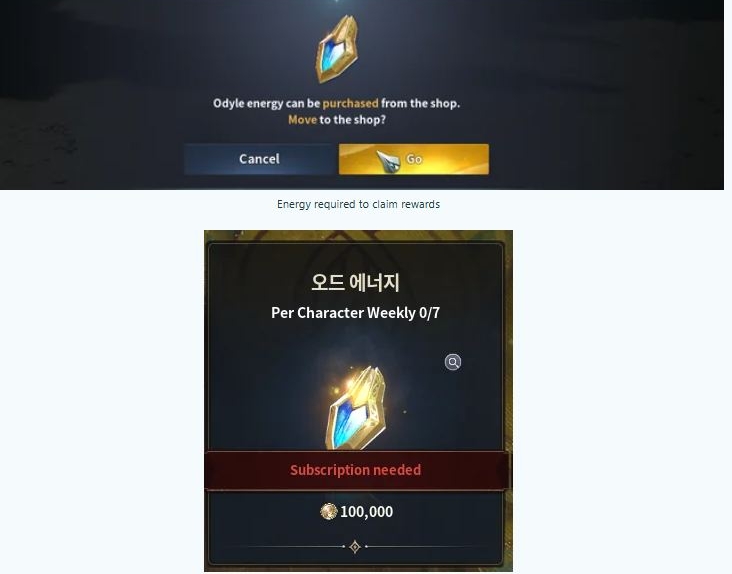The height and width of the screenshot is (574, 732).
Task: Click the magnifier icon on the shop card
Action: [x=452, y=362]
